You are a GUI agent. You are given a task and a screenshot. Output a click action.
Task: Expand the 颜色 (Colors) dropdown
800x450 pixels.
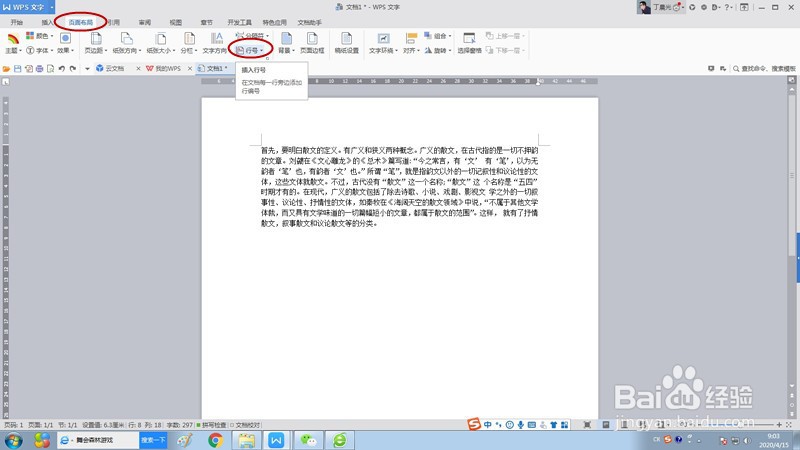(40, 36)
